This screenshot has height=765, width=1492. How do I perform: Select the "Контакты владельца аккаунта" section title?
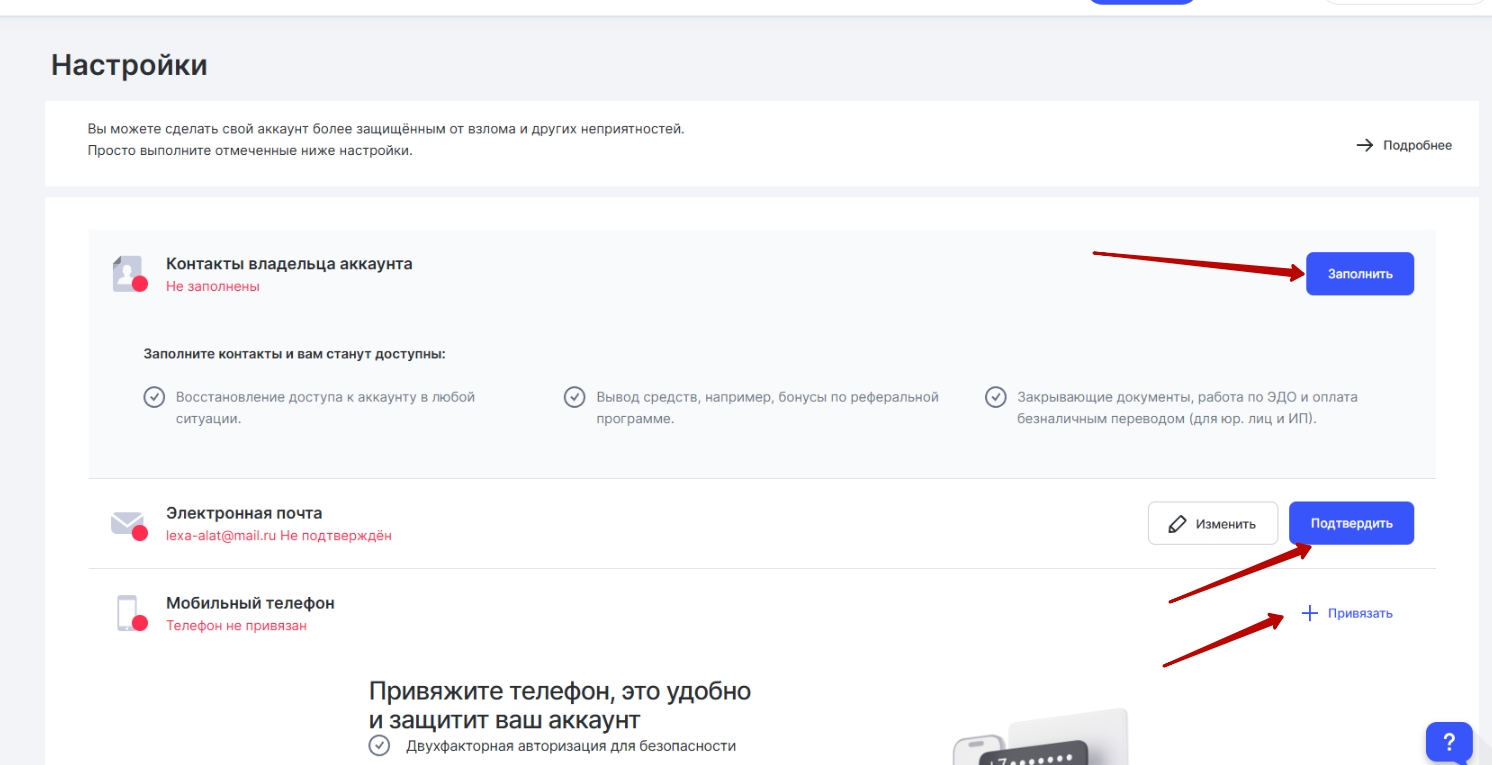(289, 264)
